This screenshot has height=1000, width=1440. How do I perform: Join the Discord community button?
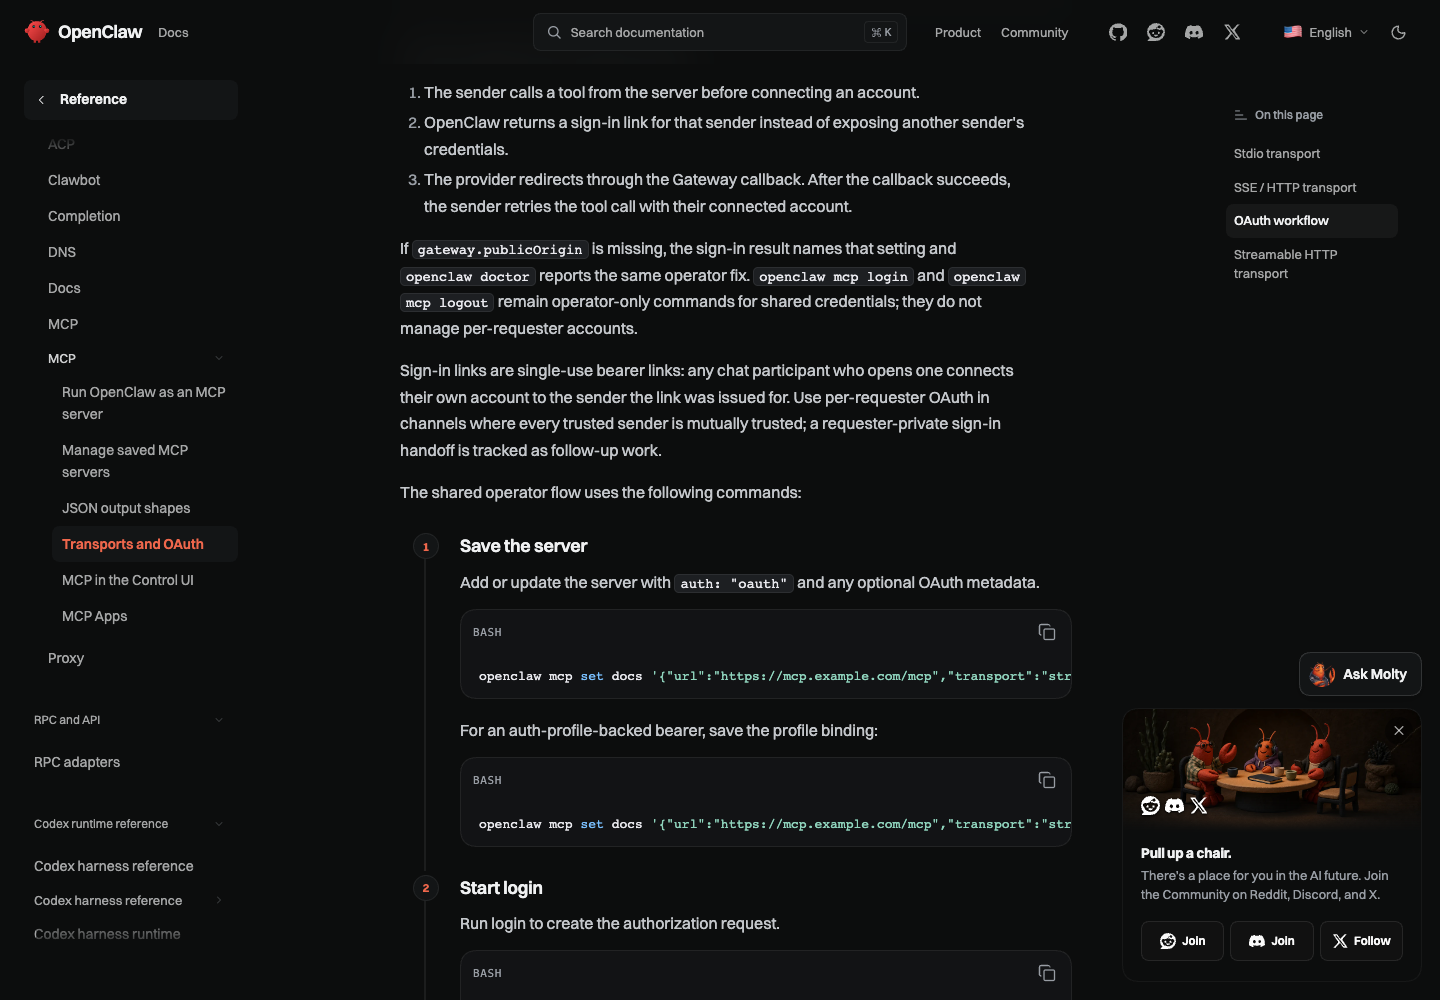[1271, 941]
